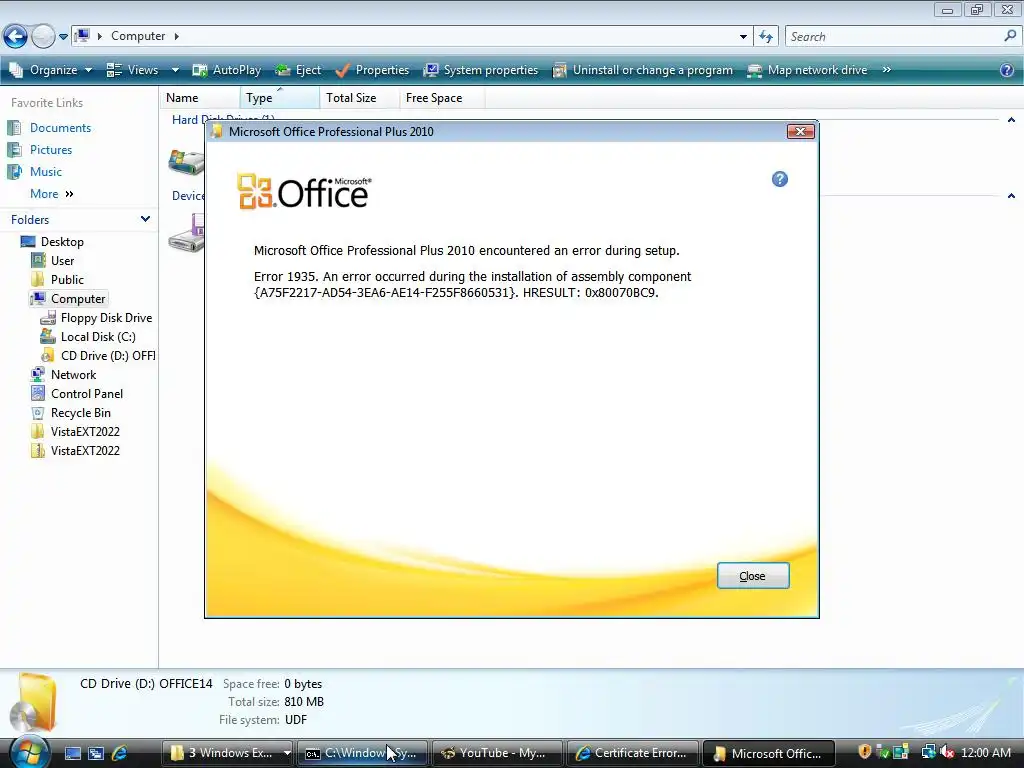
Task: Click Computer breadcrumb in address bar
Action: [138, 36]
